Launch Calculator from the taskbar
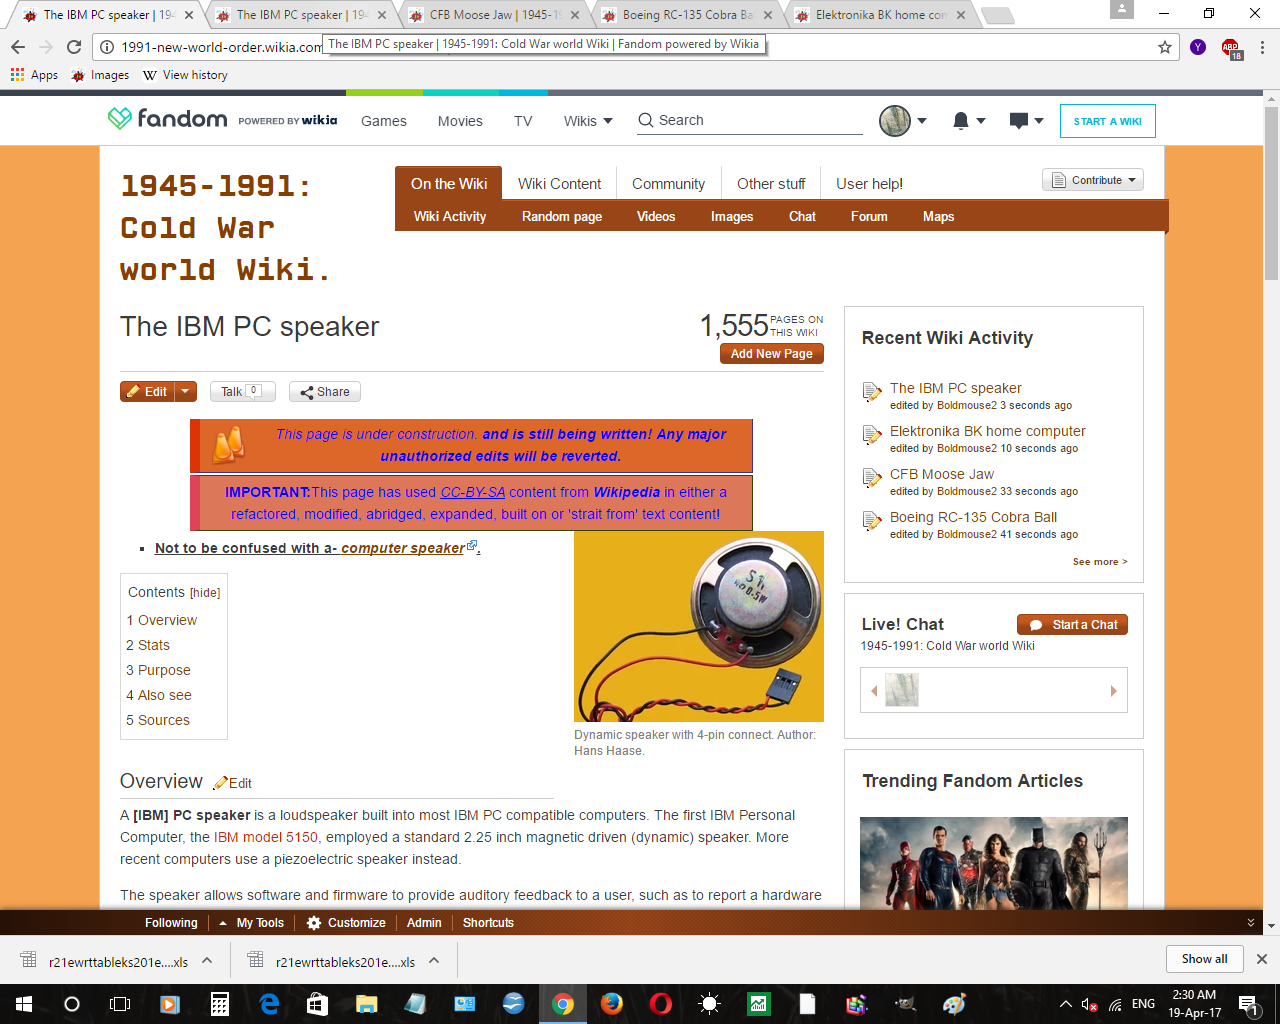The image size is (1280, 1024). (220, 1004)
